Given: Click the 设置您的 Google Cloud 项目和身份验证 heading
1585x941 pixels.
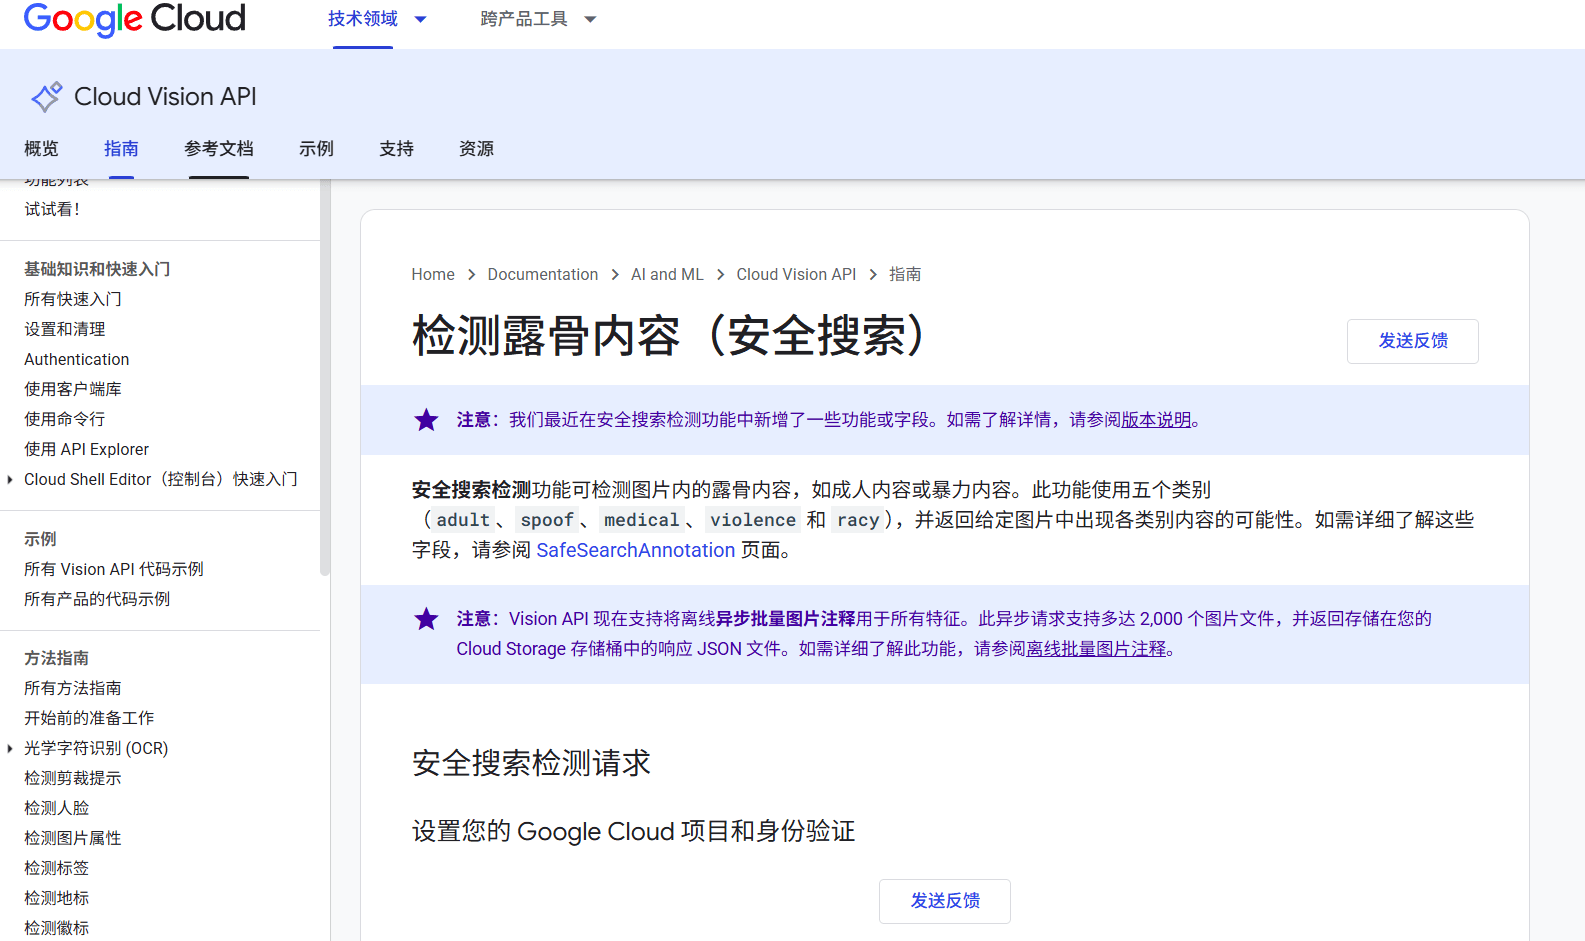Looking at the screenshot, I should (x=634, y=831).
